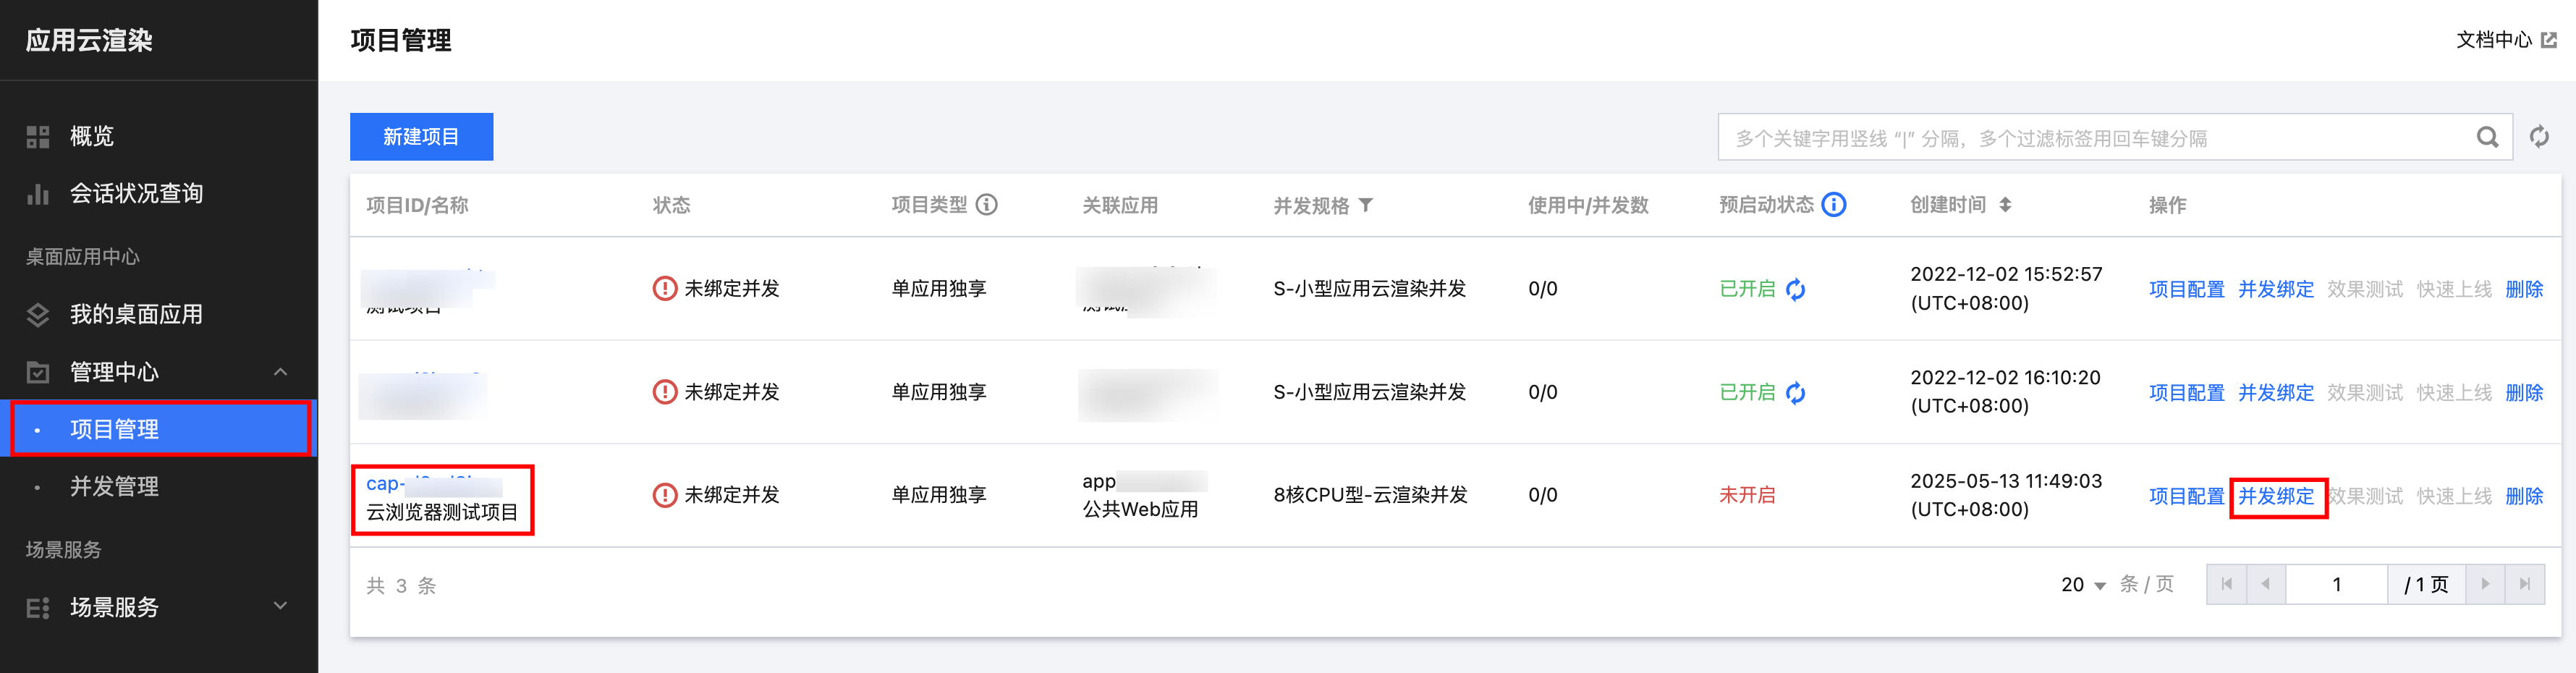The height and width of the screenshot is (673, 2576).
Task: Click the 预启动状态 info icon
Action: pyautogui.click(x=1833, y=205)
